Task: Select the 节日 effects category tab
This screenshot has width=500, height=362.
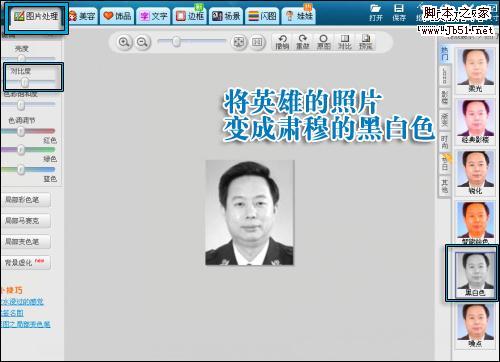Action: point(445,164)
